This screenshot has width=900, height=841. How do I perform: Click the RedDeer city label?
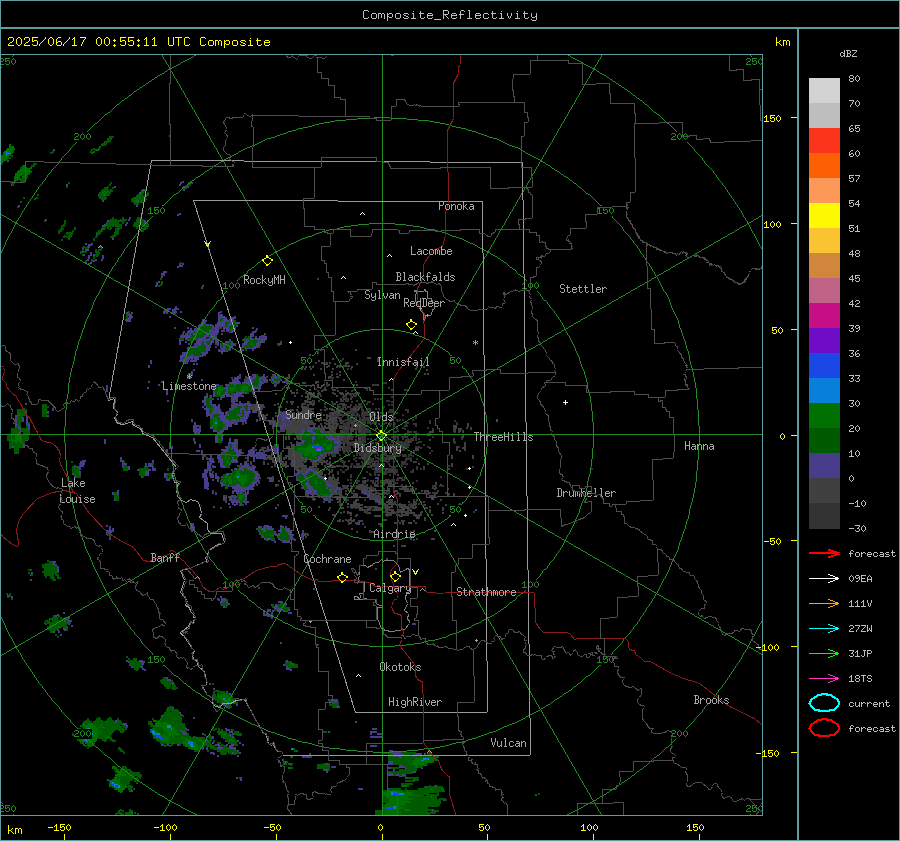(x=424, y=303)
